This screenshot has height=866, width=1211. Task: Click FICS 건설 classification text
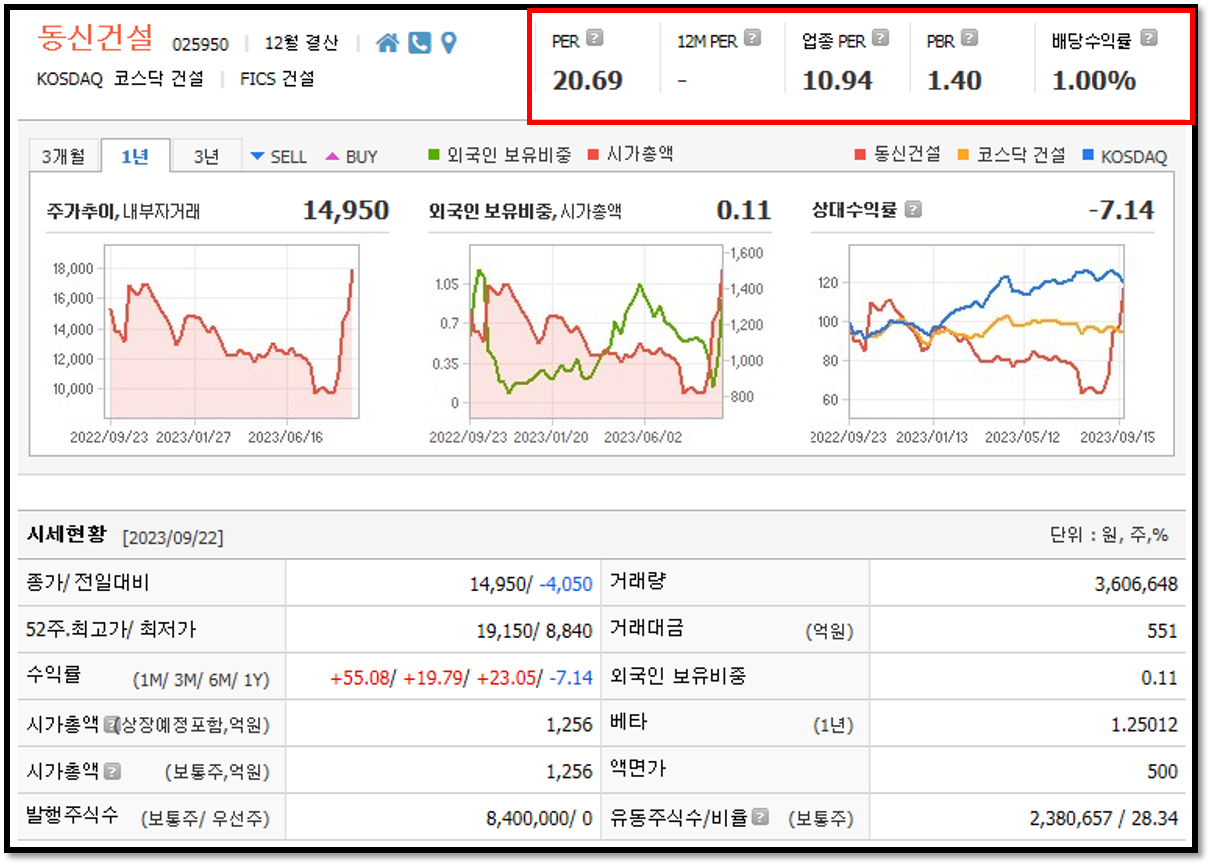click(x=277, y=79)
